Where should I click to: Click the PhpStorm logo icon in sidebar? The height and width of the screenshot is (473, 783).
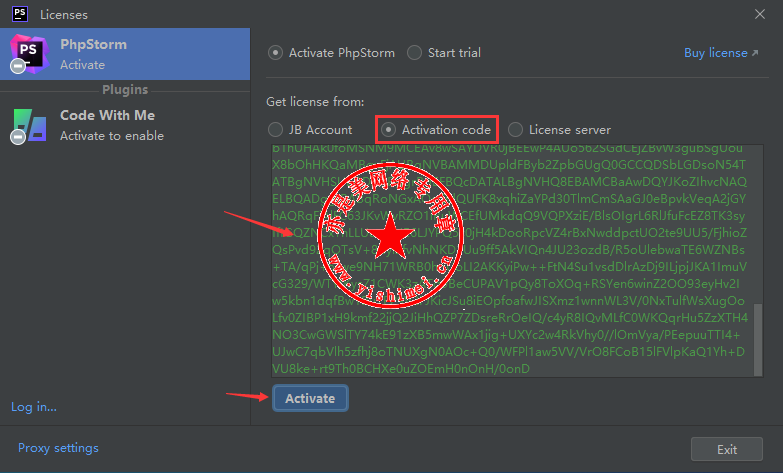coord(29,53)
